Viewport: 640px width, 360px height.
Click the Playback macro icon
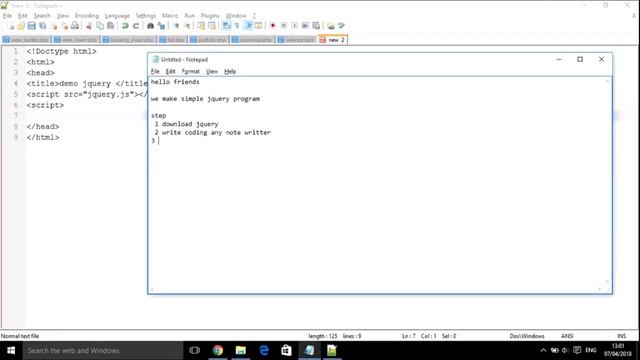[294, 26]
